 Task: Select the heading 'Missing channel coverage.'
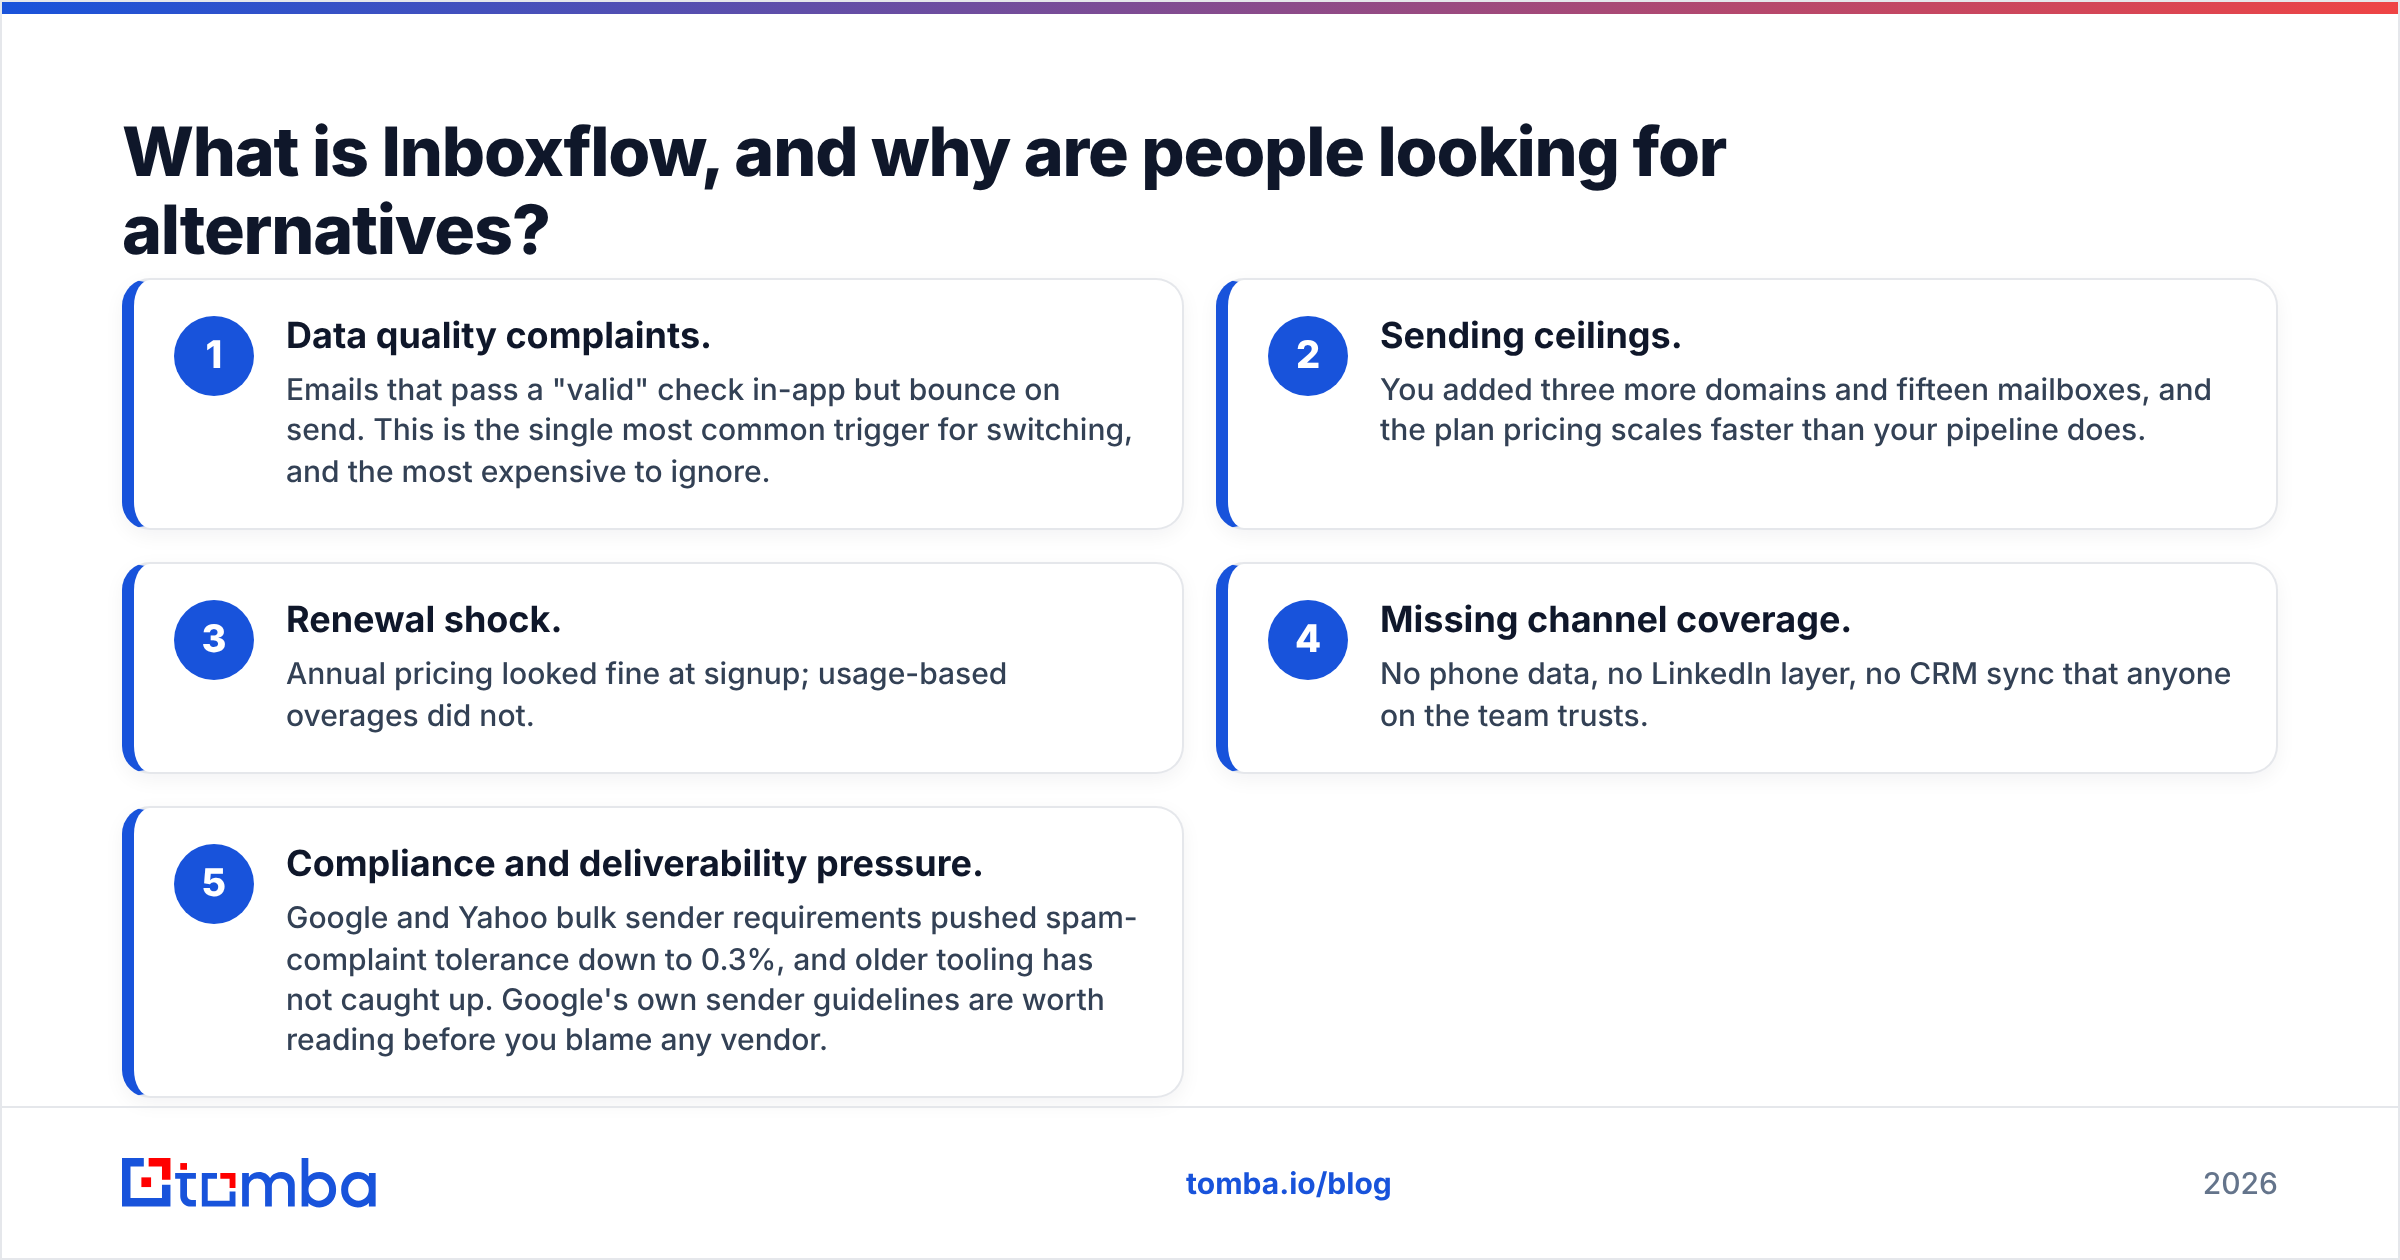(1616, 621)
